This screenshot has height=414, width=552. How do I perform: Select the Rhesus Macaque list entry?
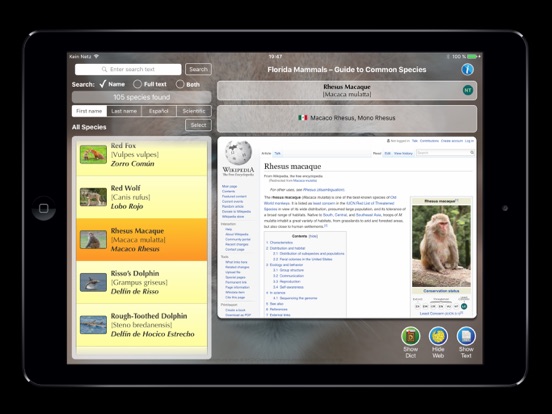point(142,240)
